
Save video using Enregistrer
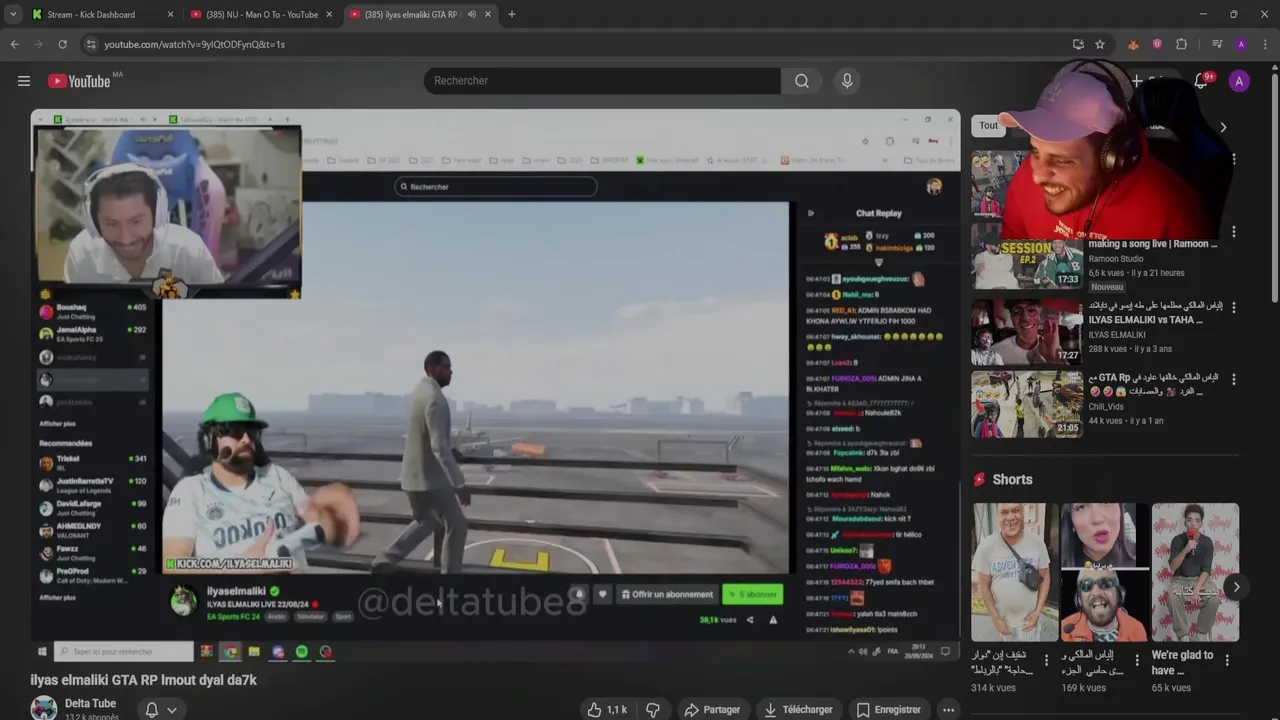888,709
